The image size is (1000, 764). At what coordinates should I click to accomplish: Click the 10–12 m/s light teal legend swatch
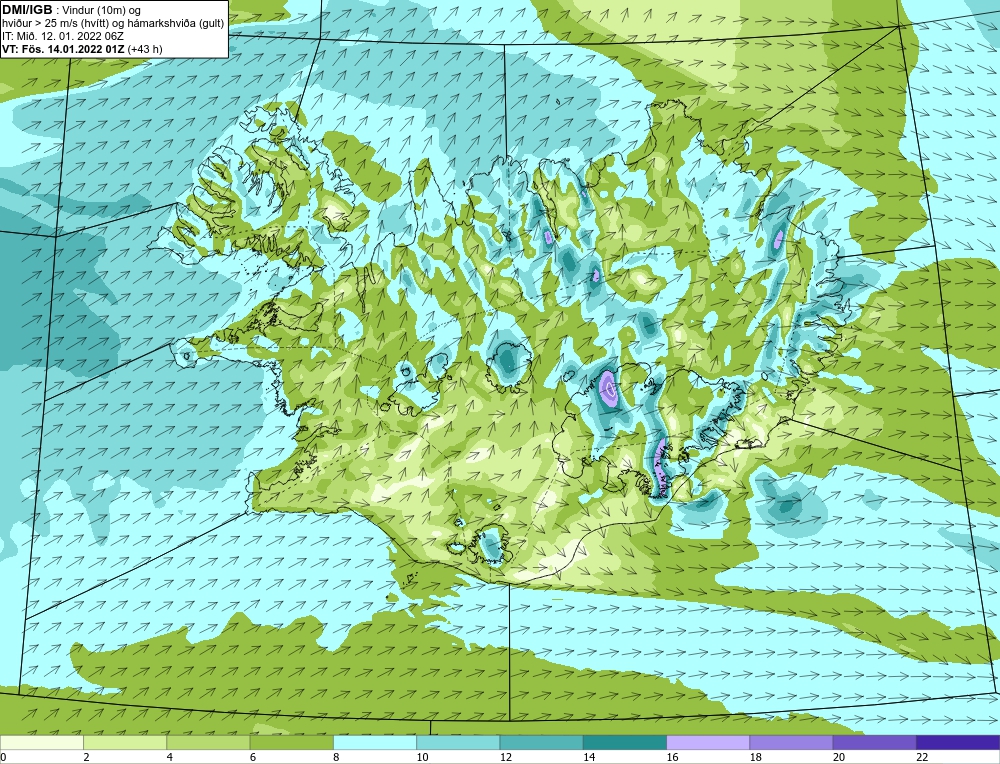458,742
